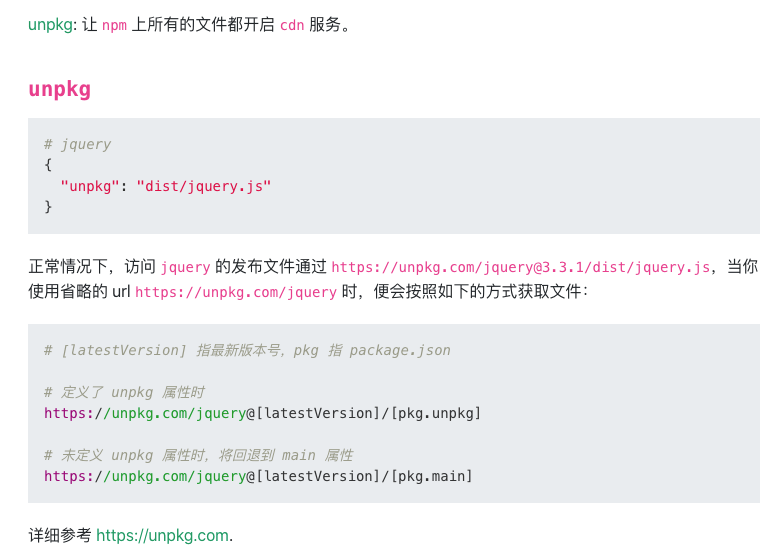Image resolution: width=784 pixels, height=557 pixels.
Task: Click the comment 定义了 unpkg 属性时
Action: coord(124,392)
